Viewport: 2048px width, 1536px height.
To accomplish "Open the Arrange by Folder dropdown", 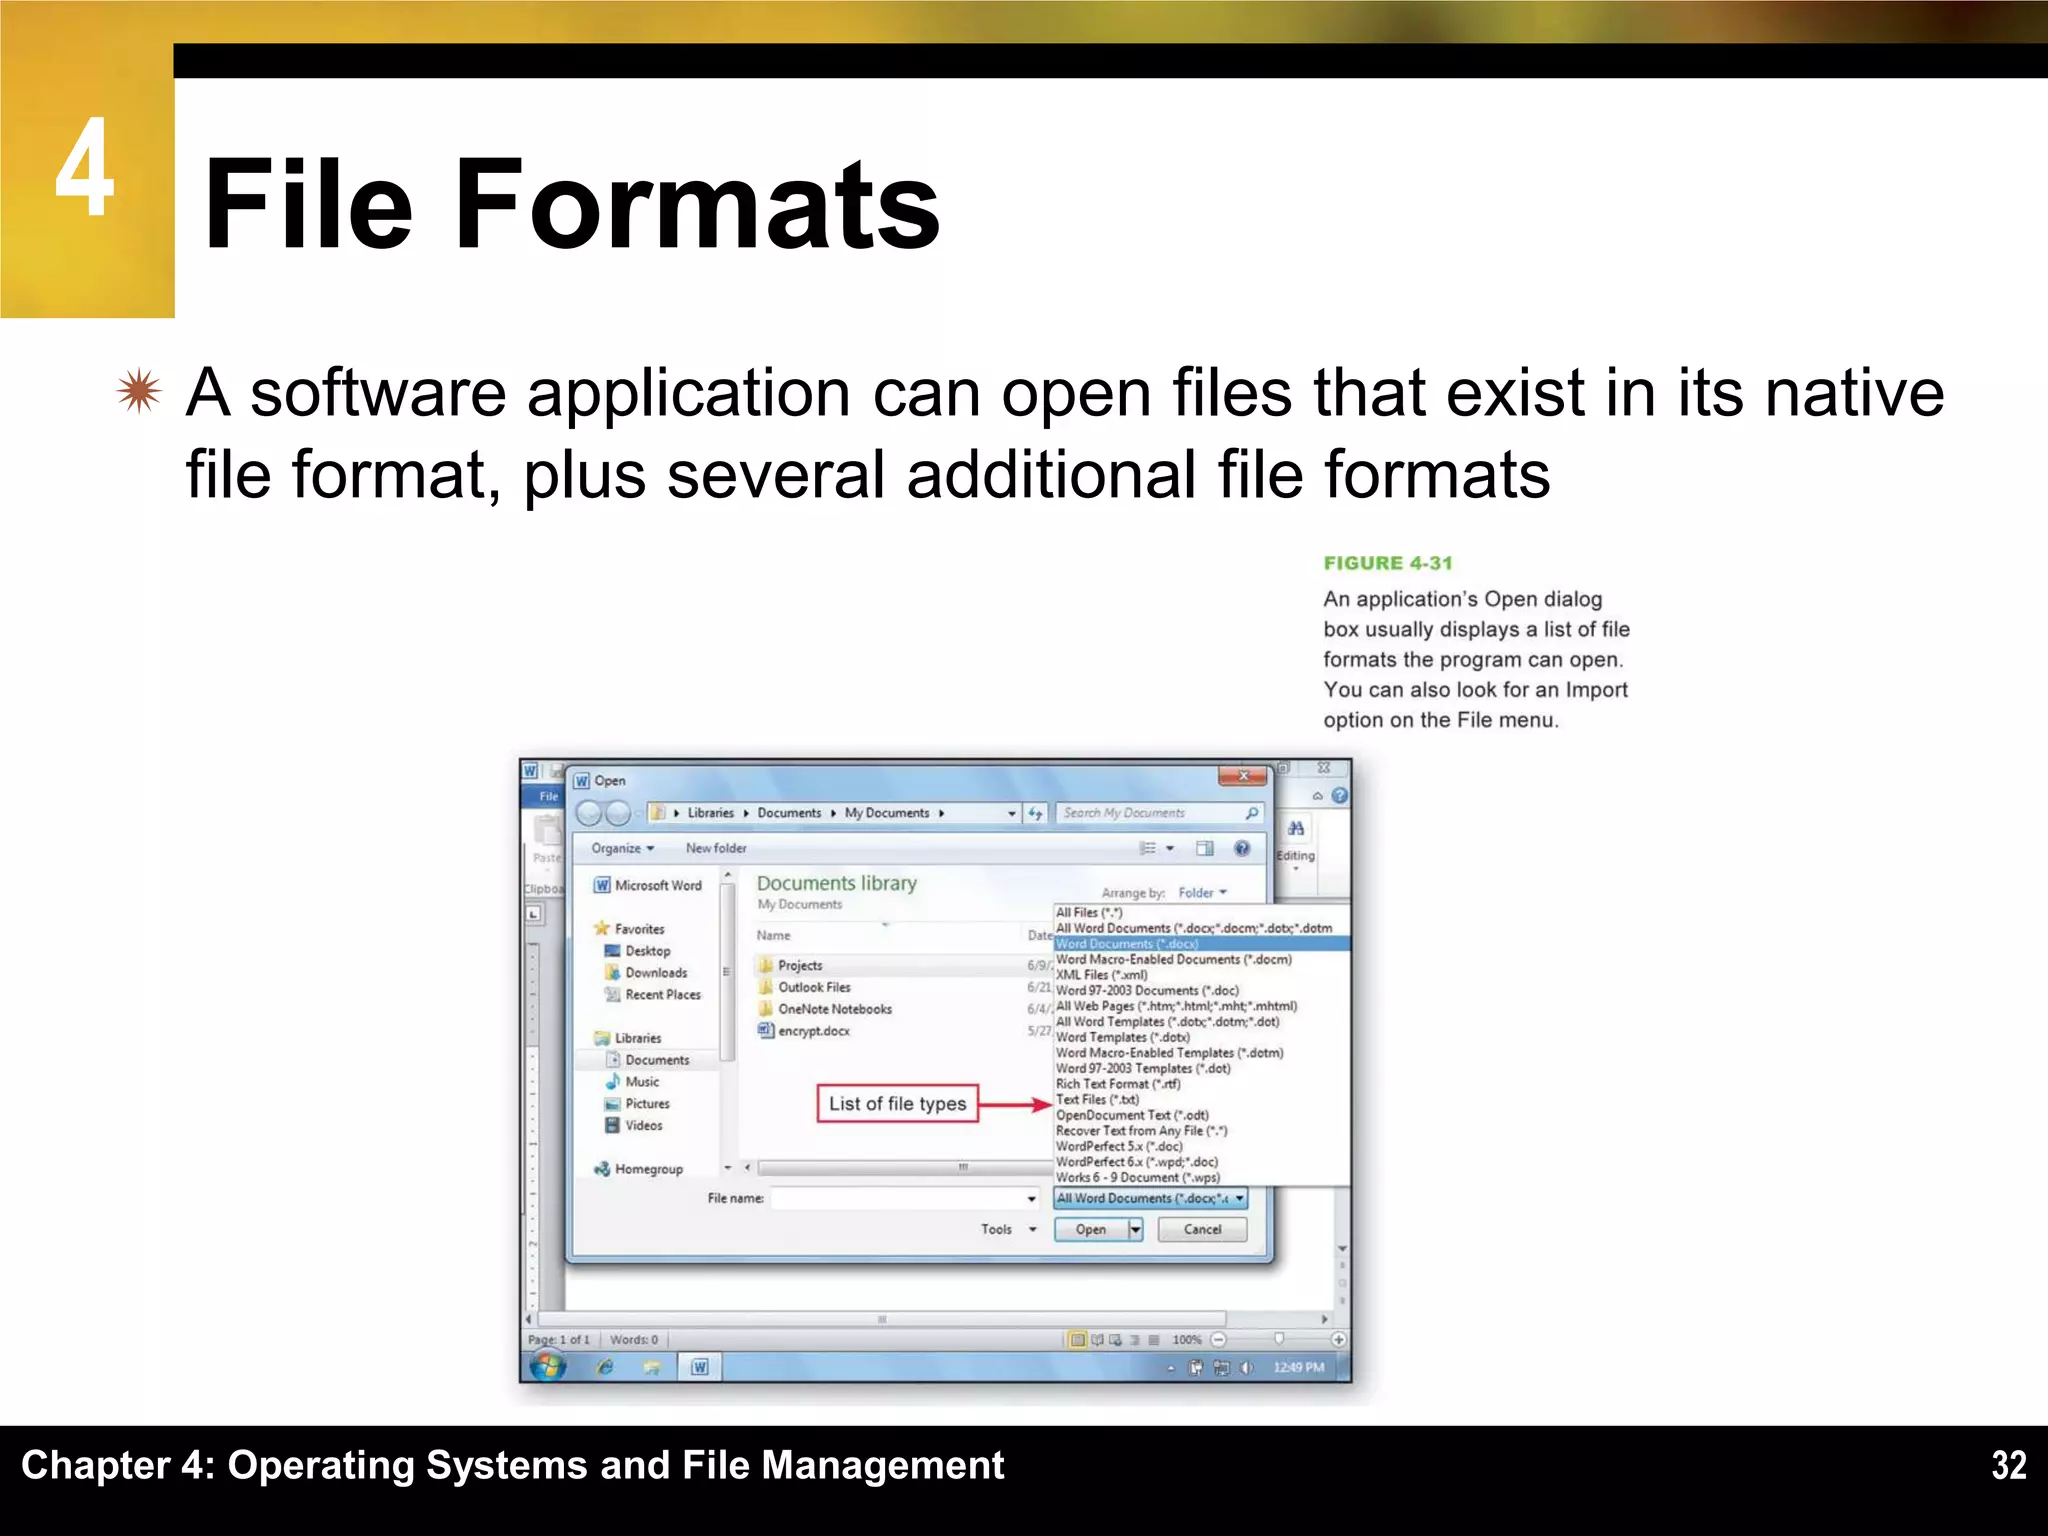I will tap(1202, 893).
